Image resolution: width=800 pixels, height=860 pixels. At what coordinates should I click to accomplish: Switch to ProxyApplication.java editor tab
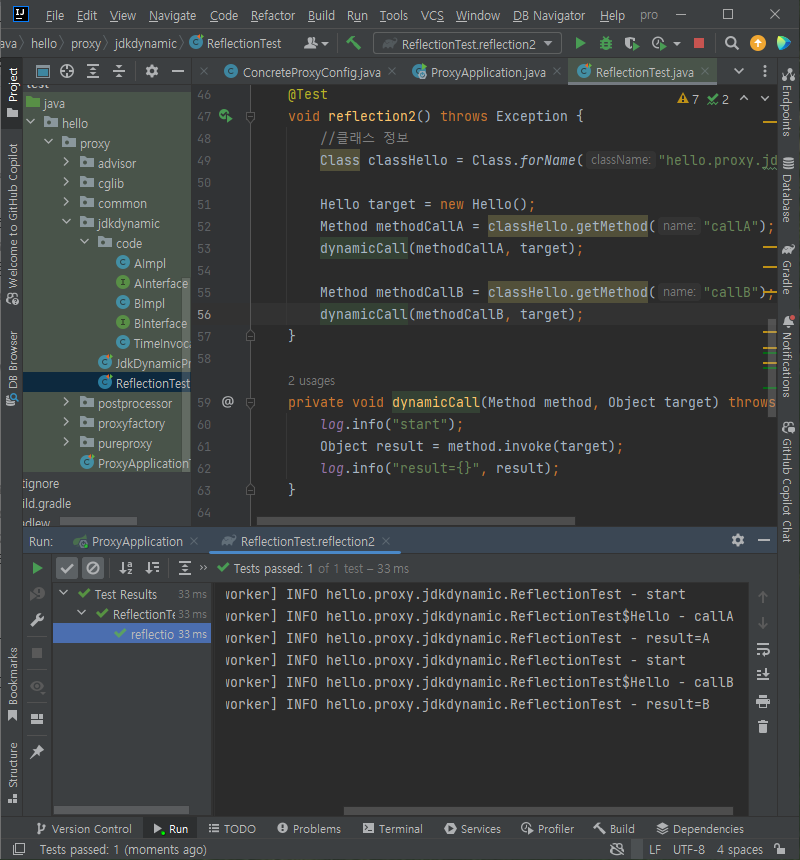click(x=487, y=73)
